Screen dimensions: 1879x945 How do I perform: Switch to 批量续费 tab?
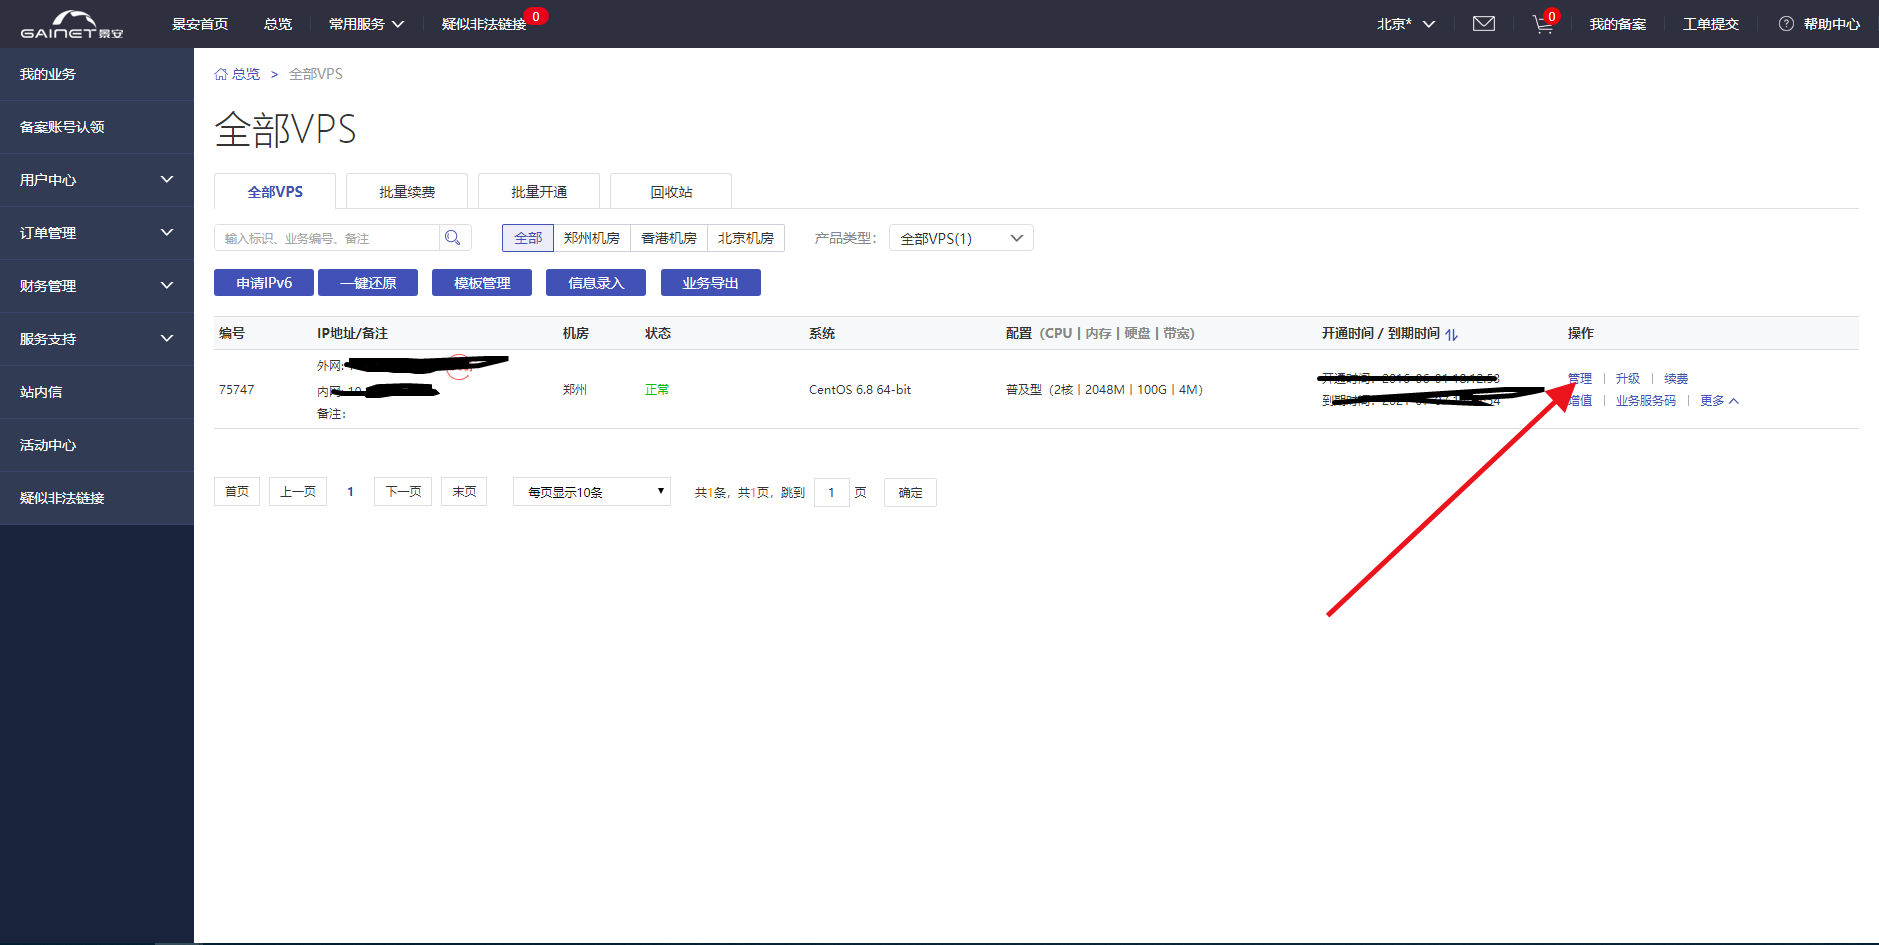(407, 192)
